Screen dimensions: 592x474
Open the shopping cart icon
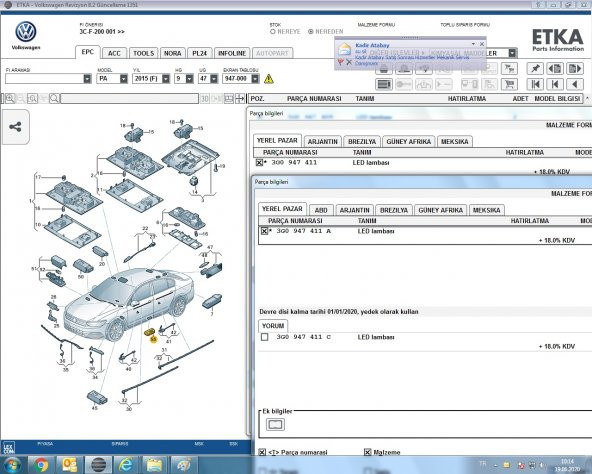pos(509,84)
